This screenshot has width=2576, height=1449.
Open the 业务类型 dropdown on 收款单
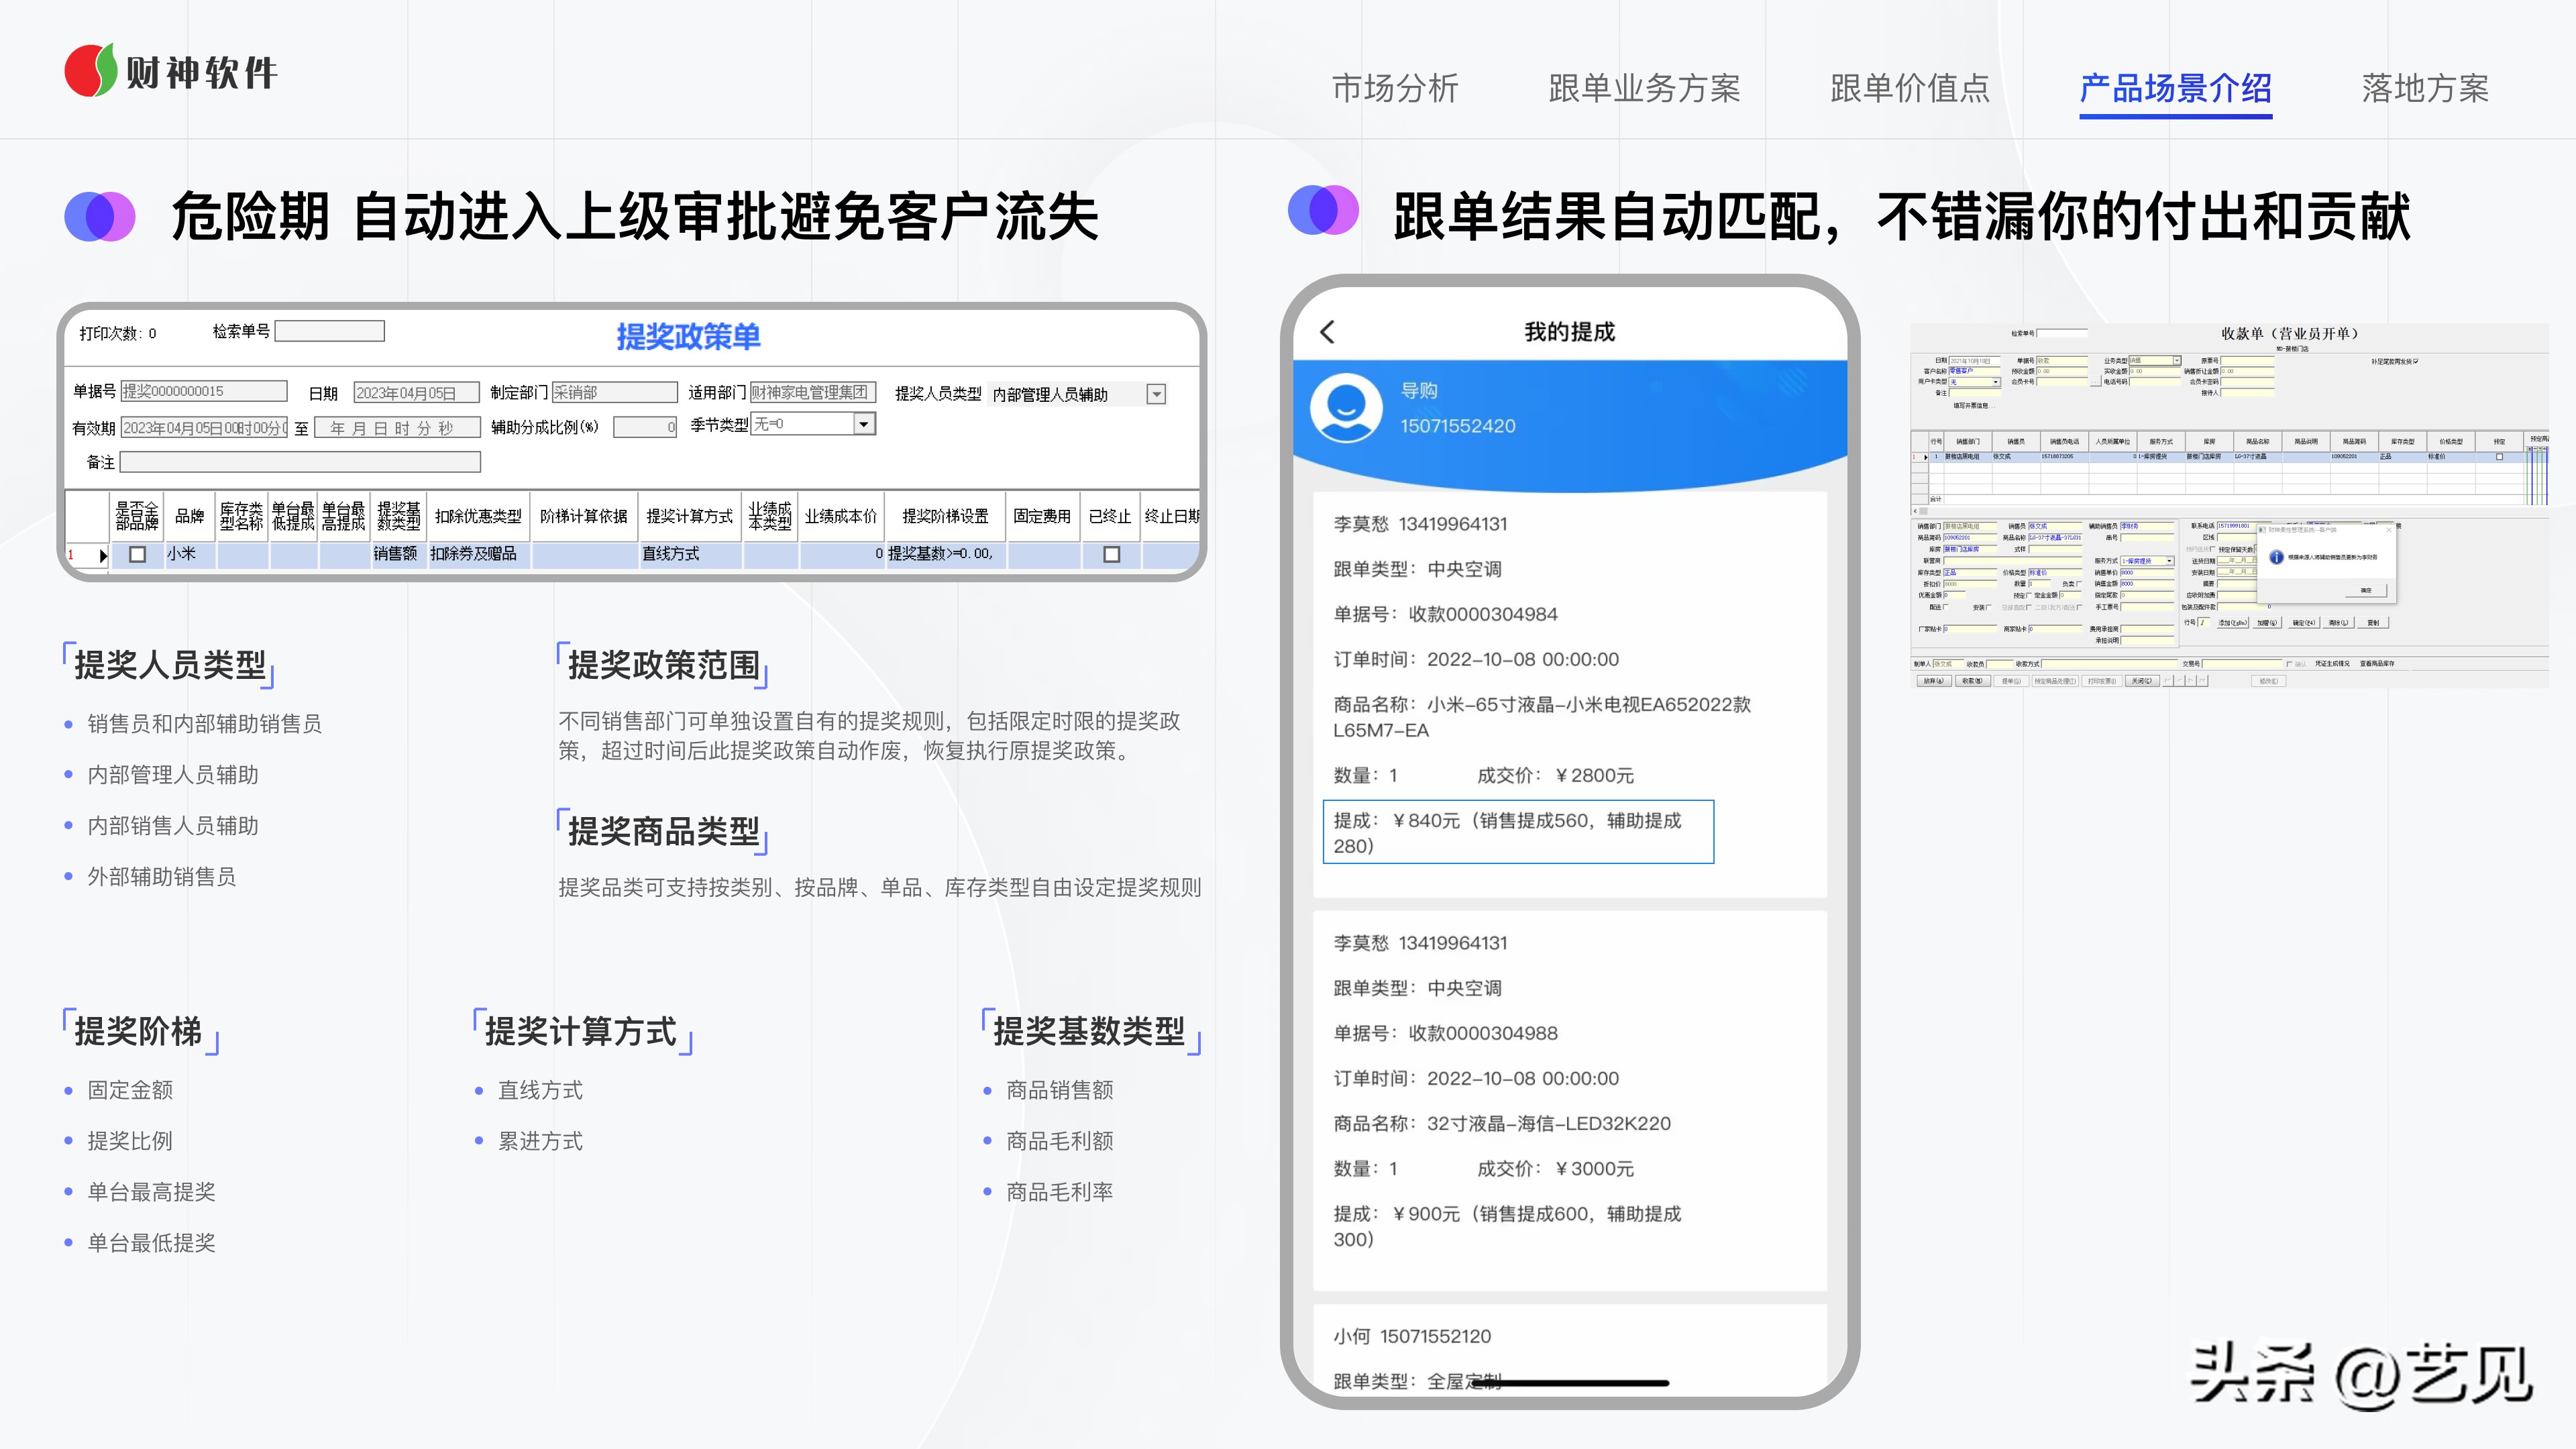coord(2177,360)
